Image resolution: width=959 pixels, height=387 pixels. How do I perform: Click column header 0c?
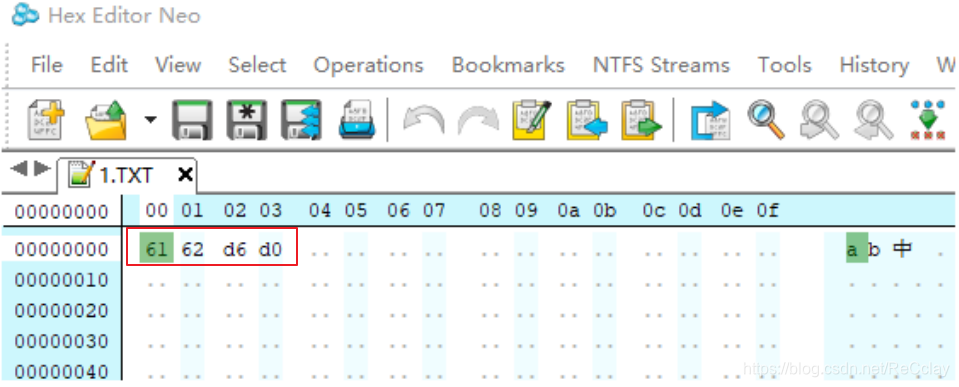(654, 212)
